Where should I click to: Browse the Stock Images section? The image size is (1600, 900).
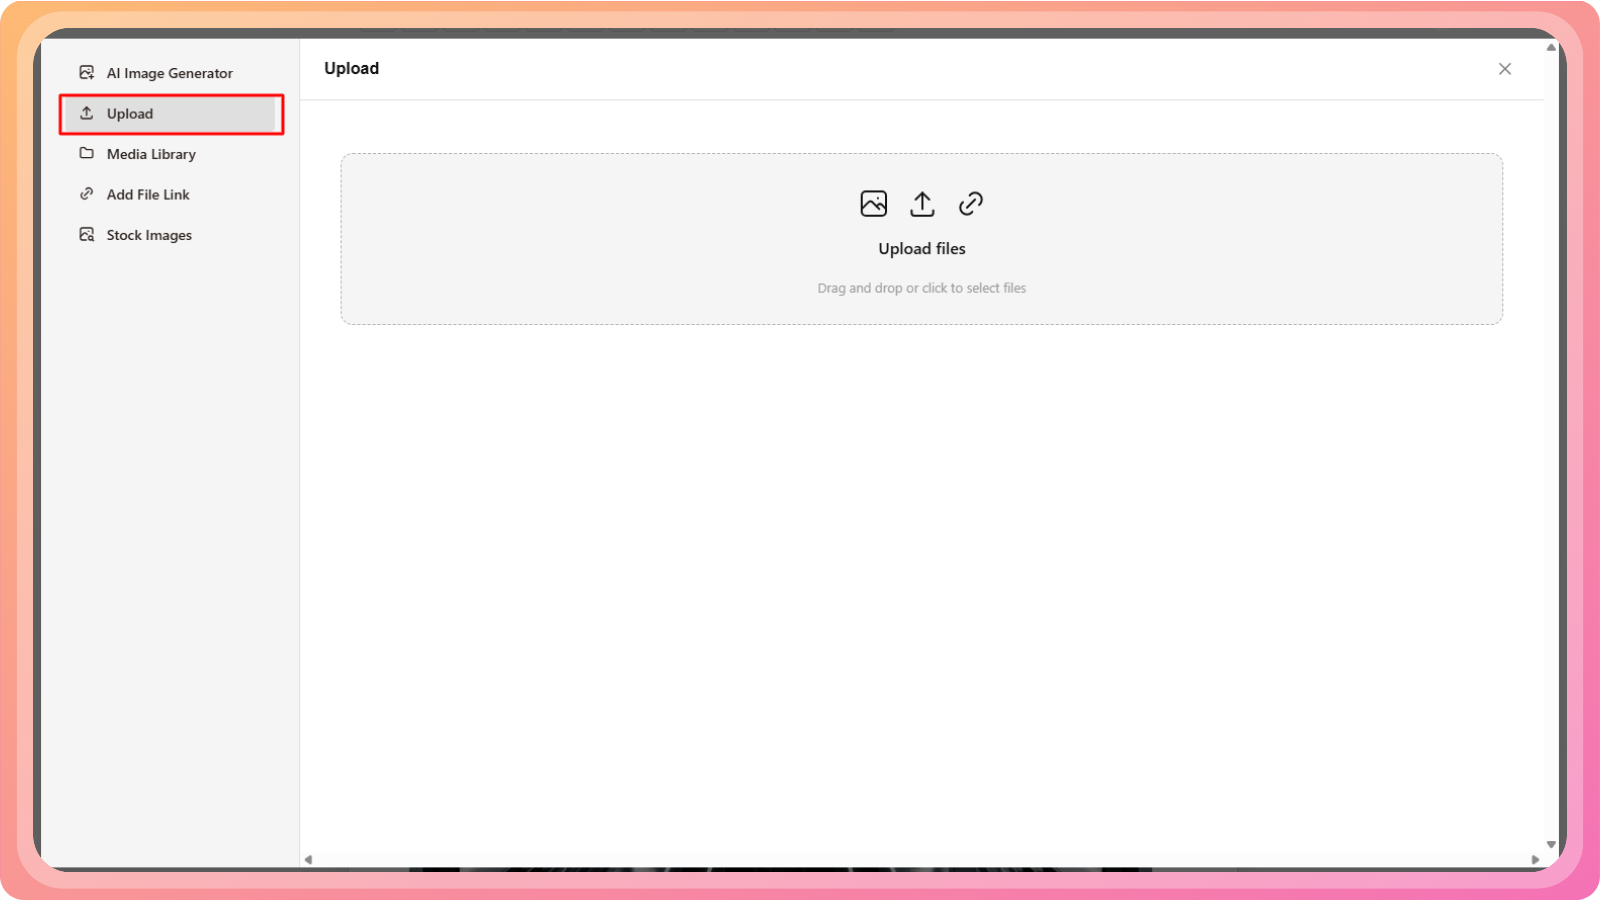pyautogui.click(x=149, y=235)
